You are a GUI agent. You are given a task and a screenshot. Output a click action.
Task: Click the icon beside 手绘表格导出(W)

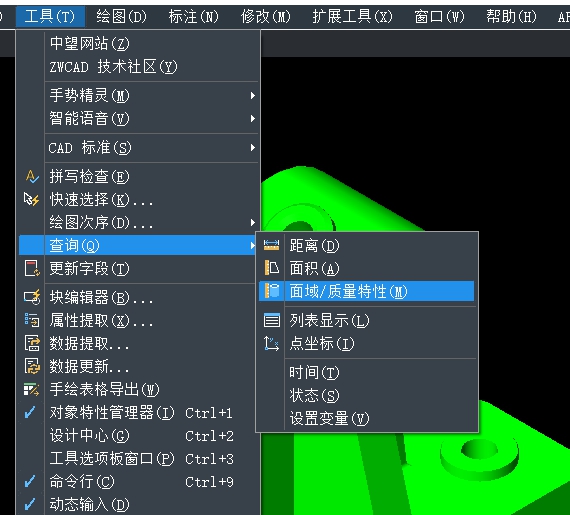(32, 389)
